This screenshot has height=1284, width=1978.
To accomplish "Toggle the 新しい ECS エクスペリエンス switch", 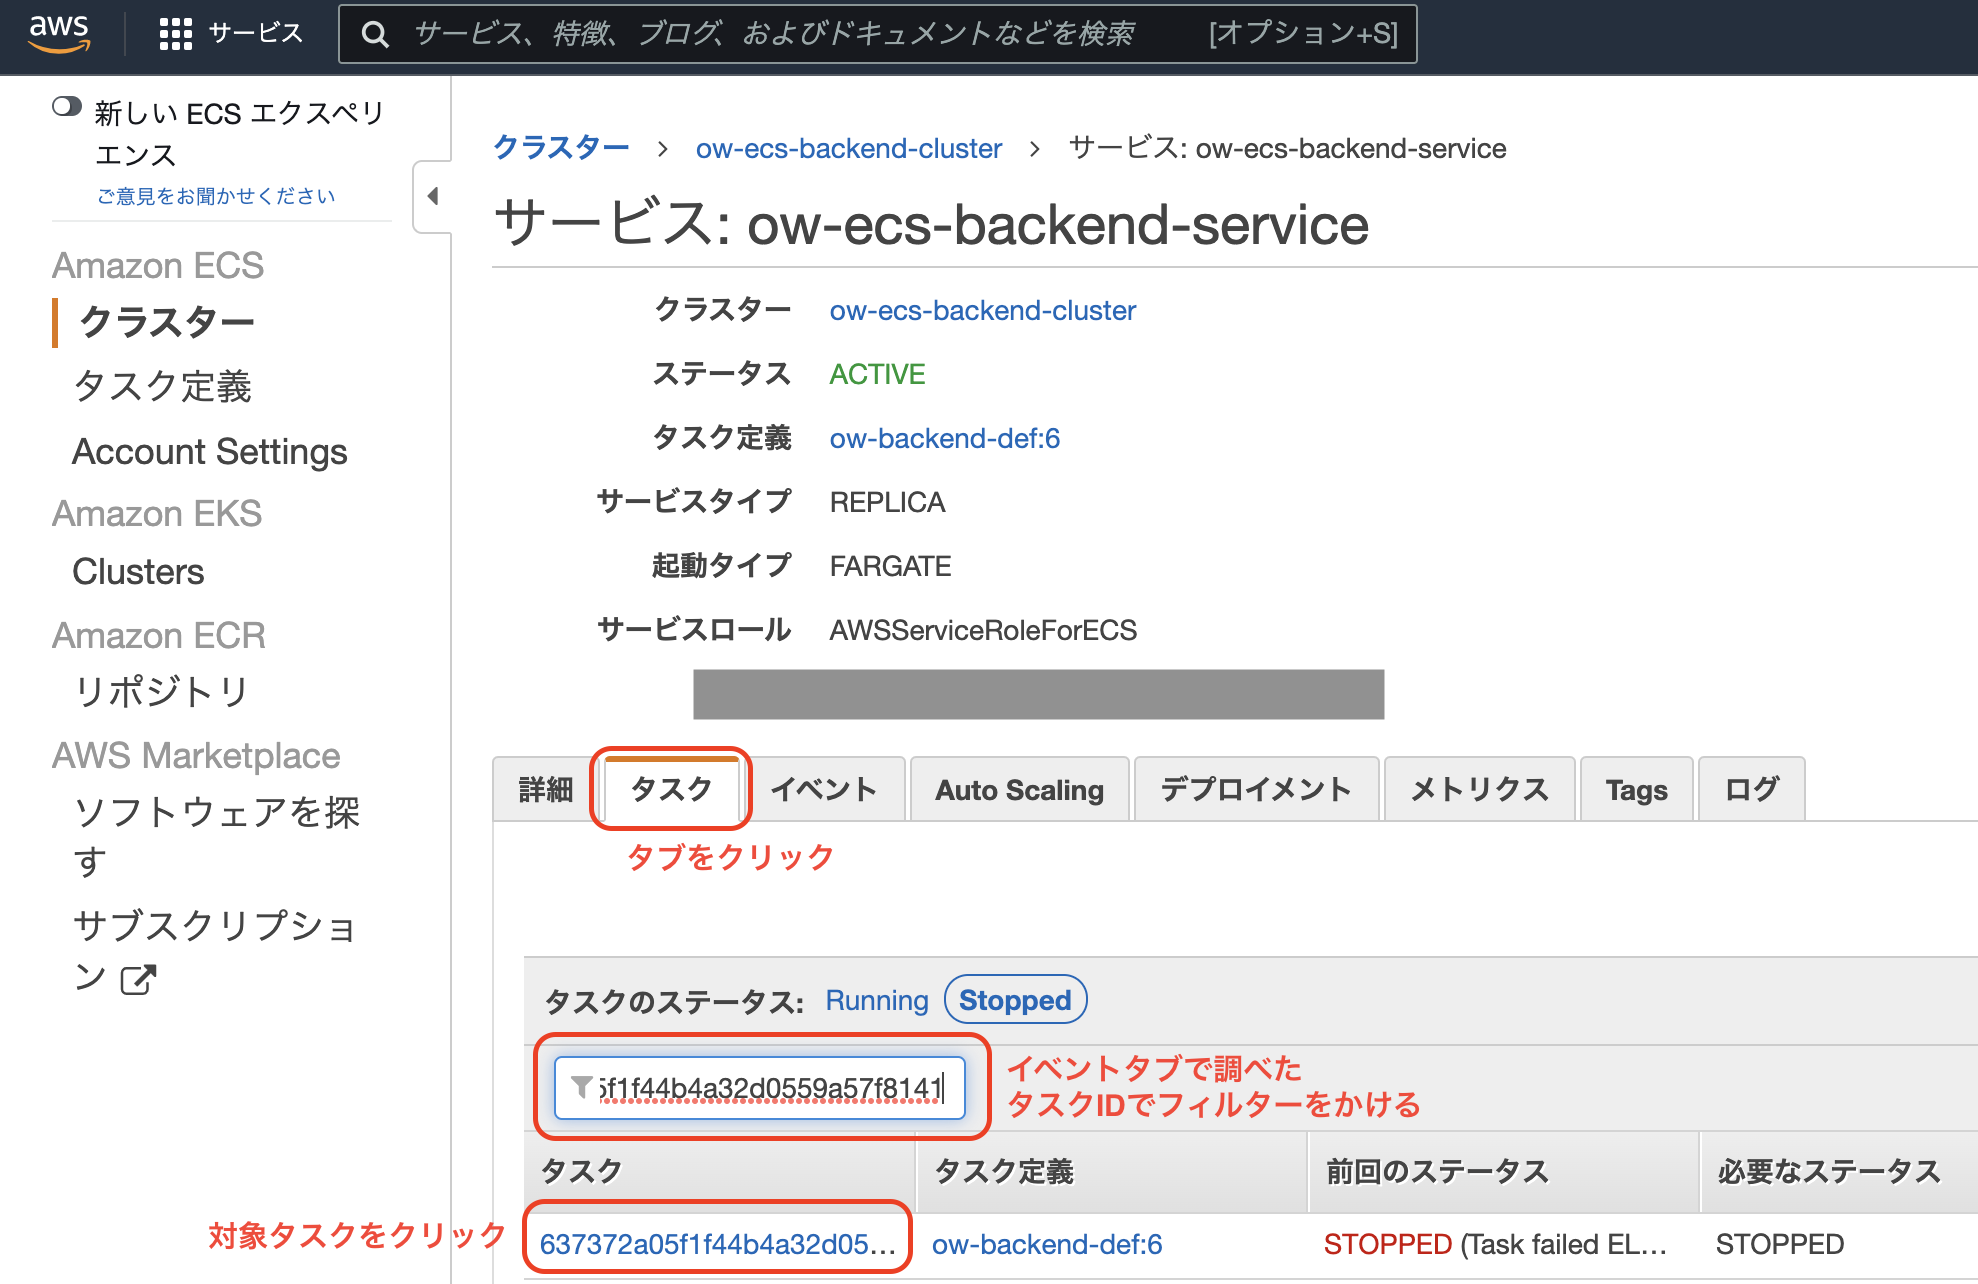I will (66, 106).
